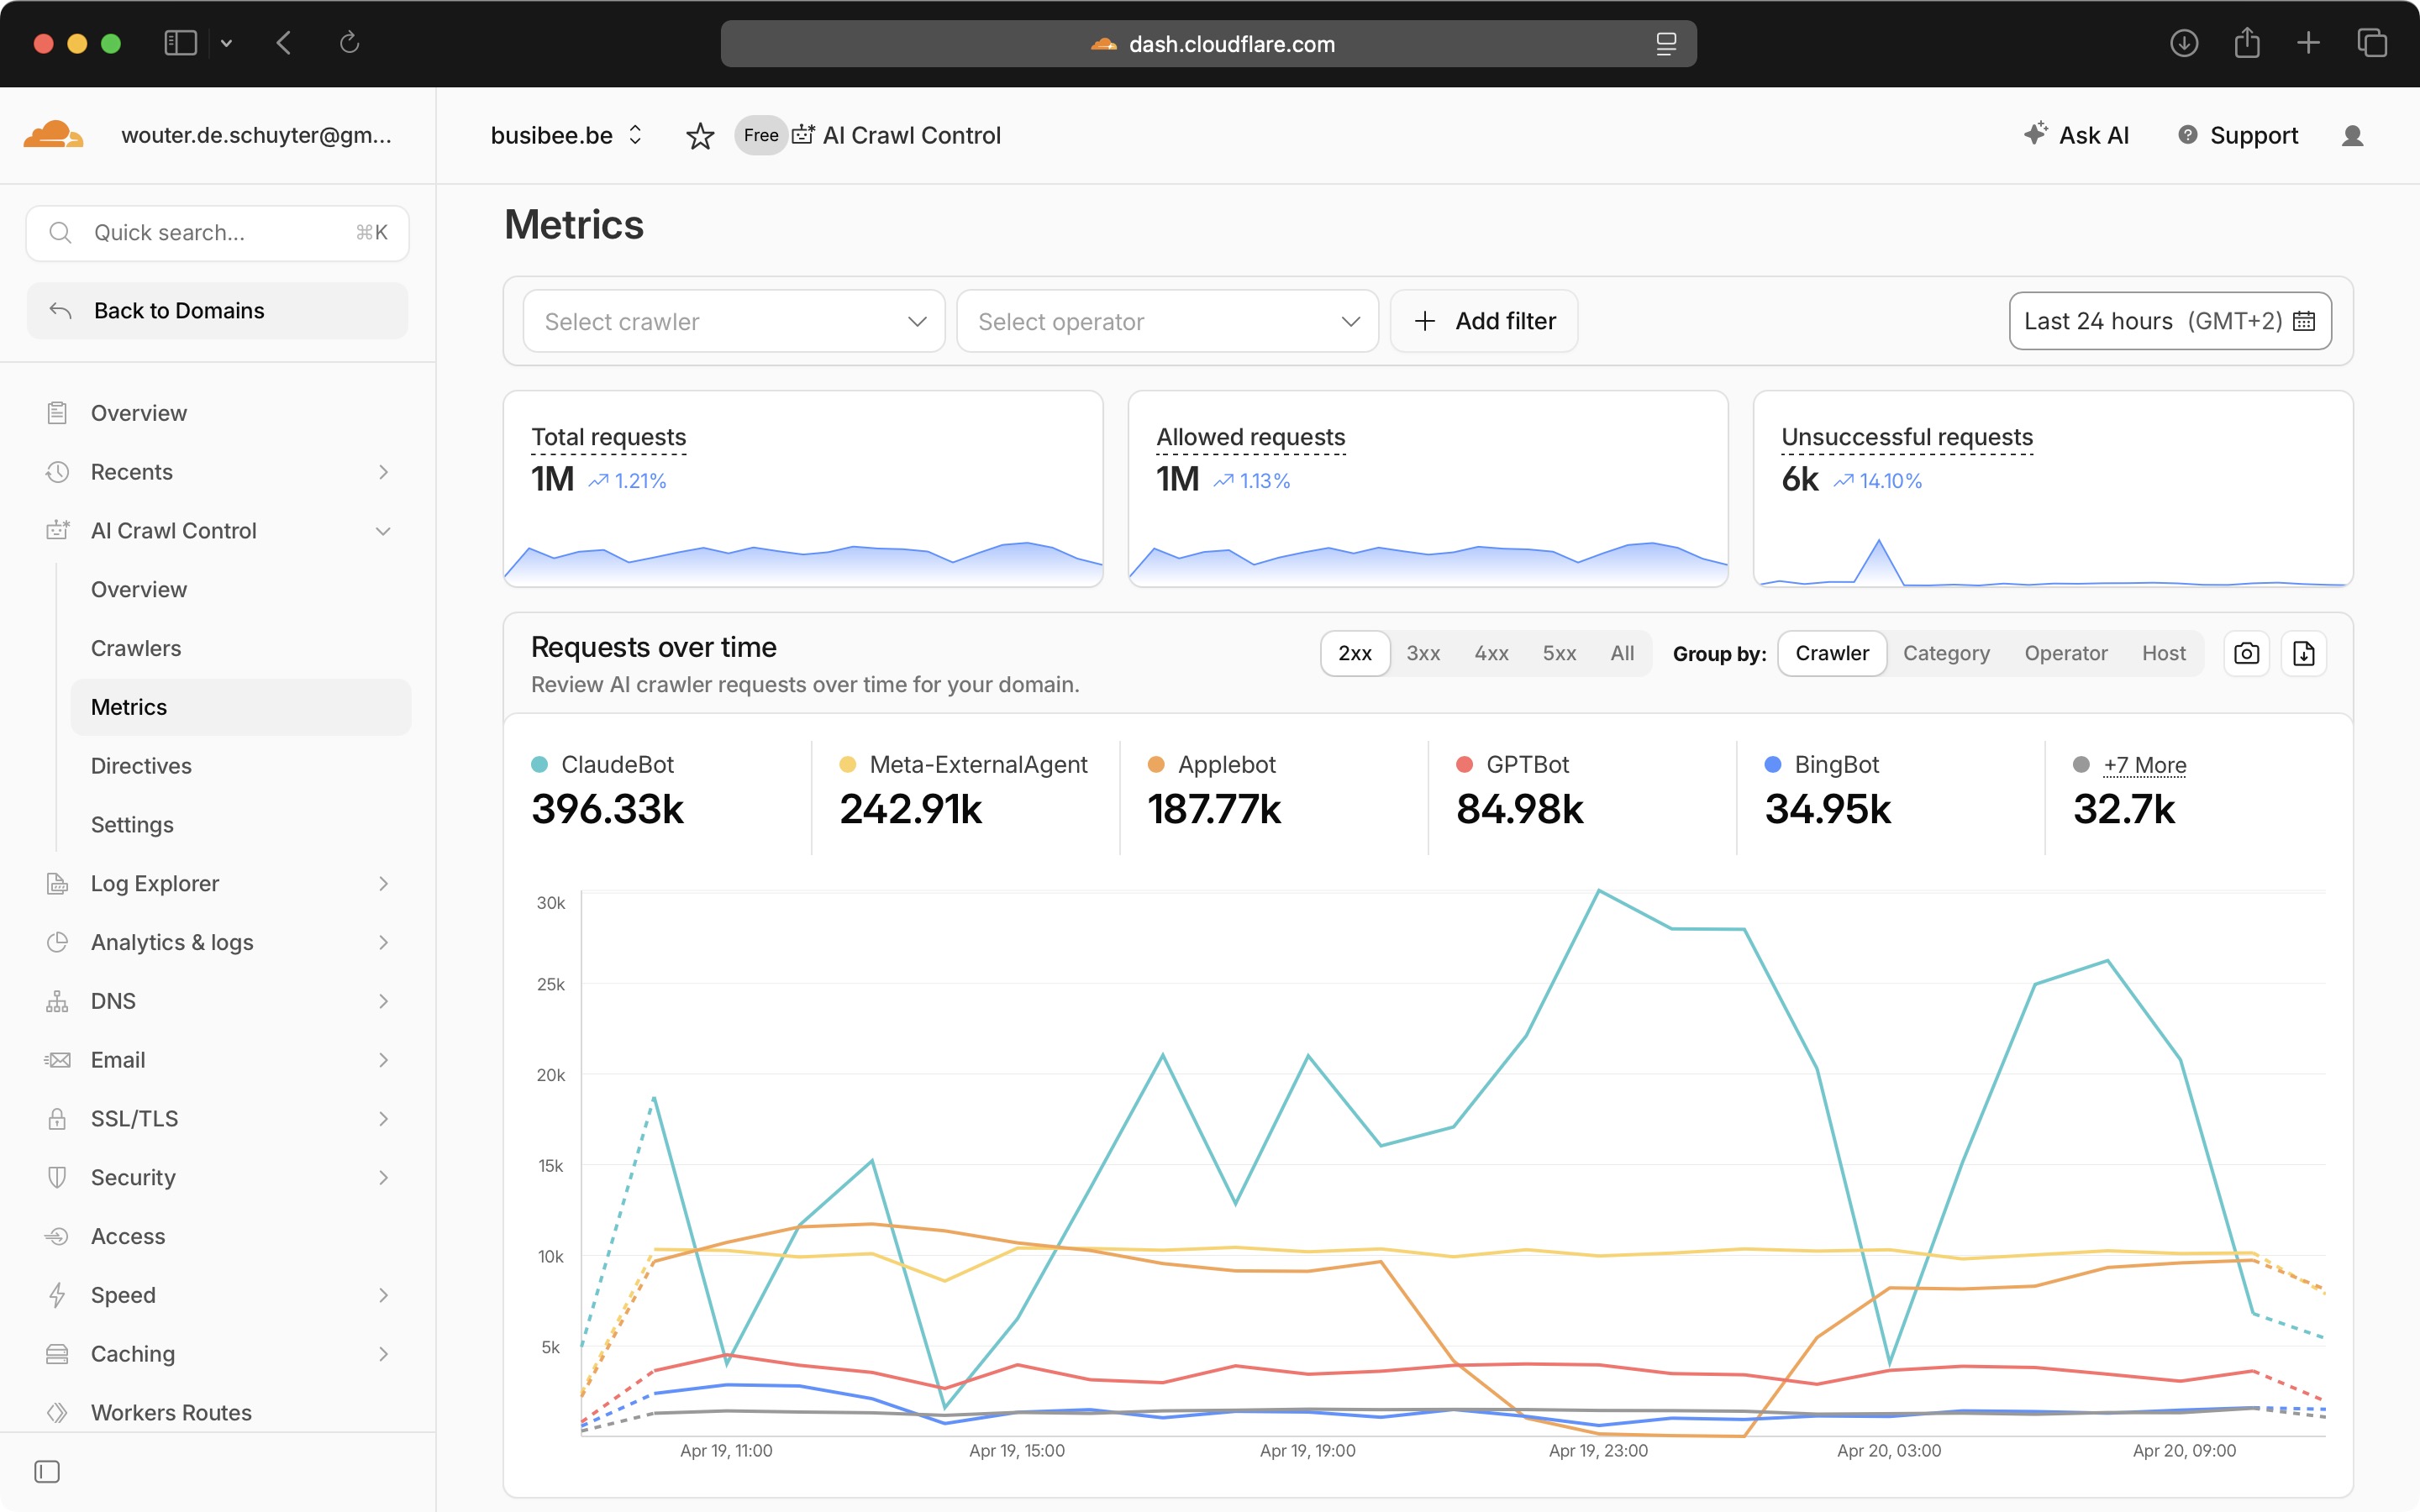The height and width of the screenshot is (1512, 2420).
Task: Click the Add filter button
Action: (x=1484, y=321)
